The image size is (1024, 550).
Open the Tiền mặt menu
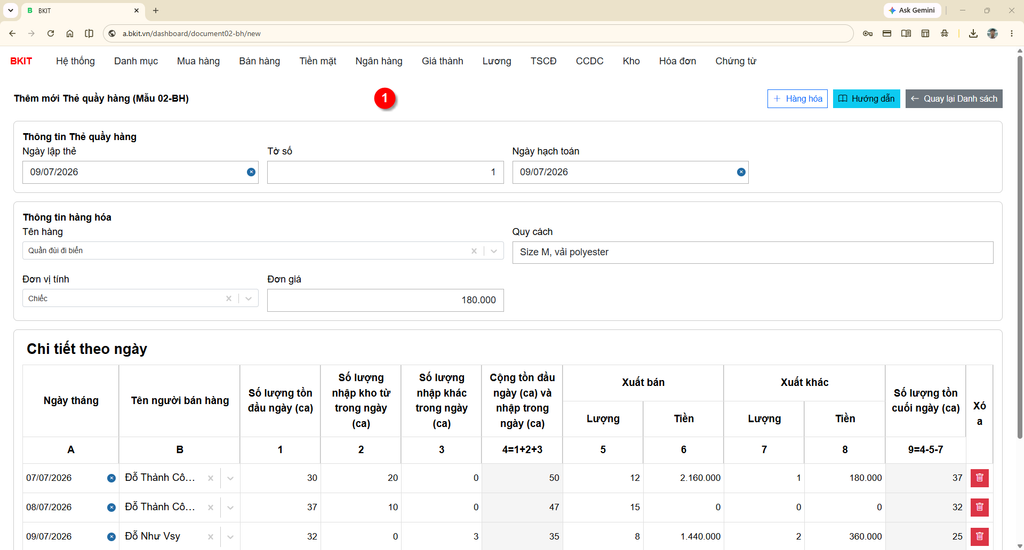click(x=318, y=61)
